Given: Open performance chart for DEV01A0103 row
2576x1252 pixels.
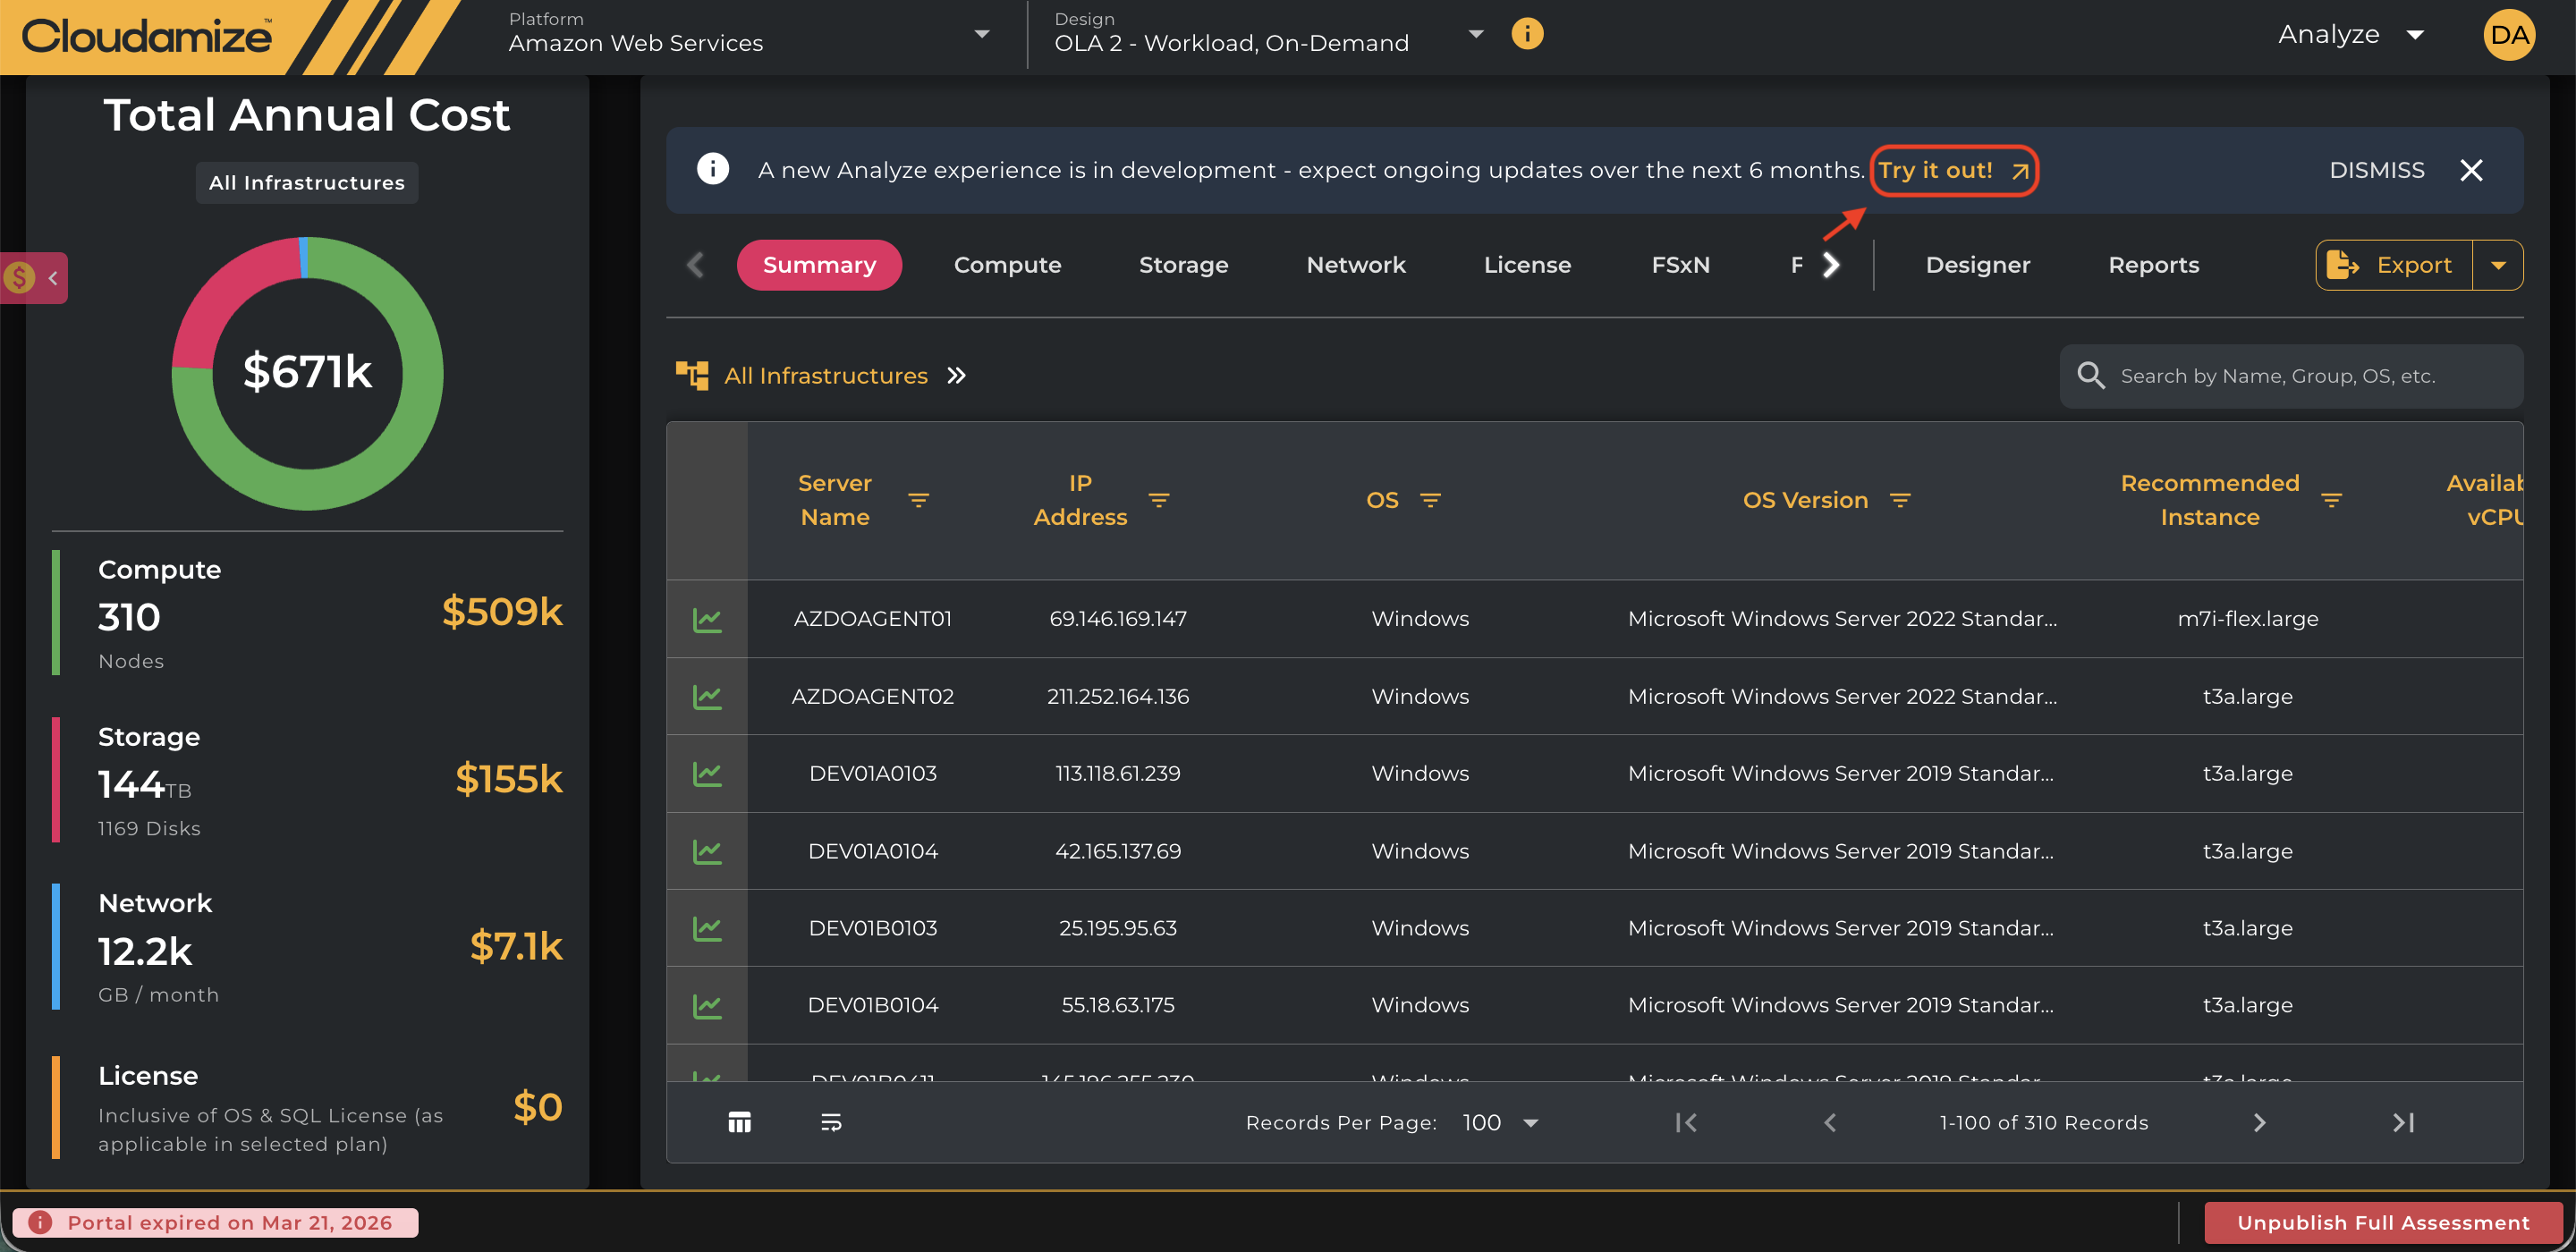Looking at the screenshot, I should point(707,773).
